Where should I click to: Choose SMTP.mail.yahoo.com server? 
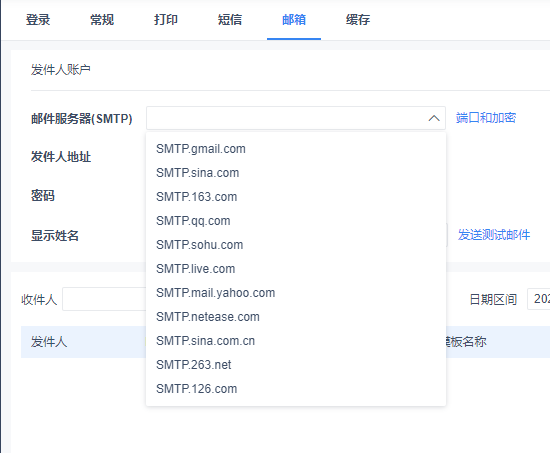point(296,293)
